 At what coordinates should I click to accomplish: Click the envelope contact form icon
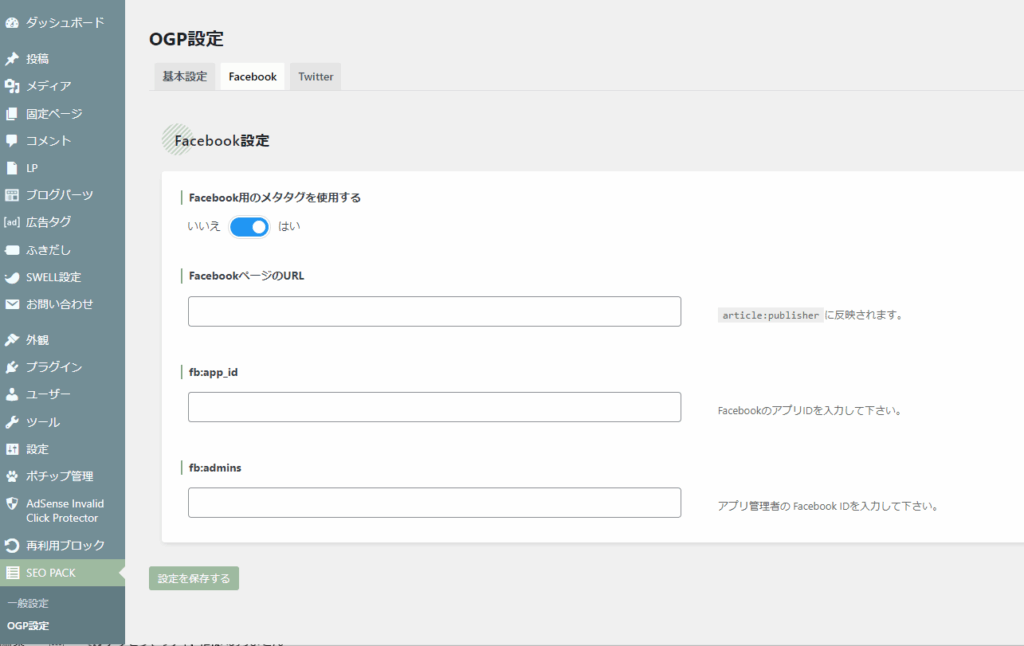12,304
